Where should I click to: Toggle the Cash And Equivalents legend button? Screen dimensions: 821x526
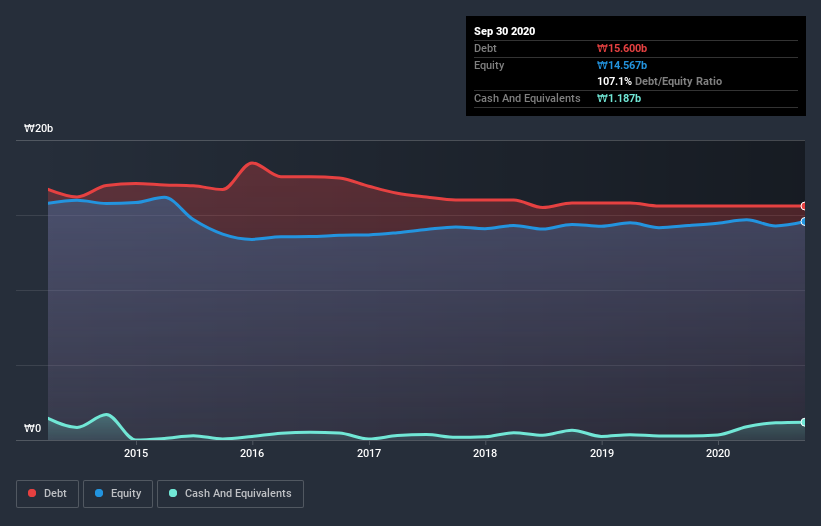click(230, 494)
